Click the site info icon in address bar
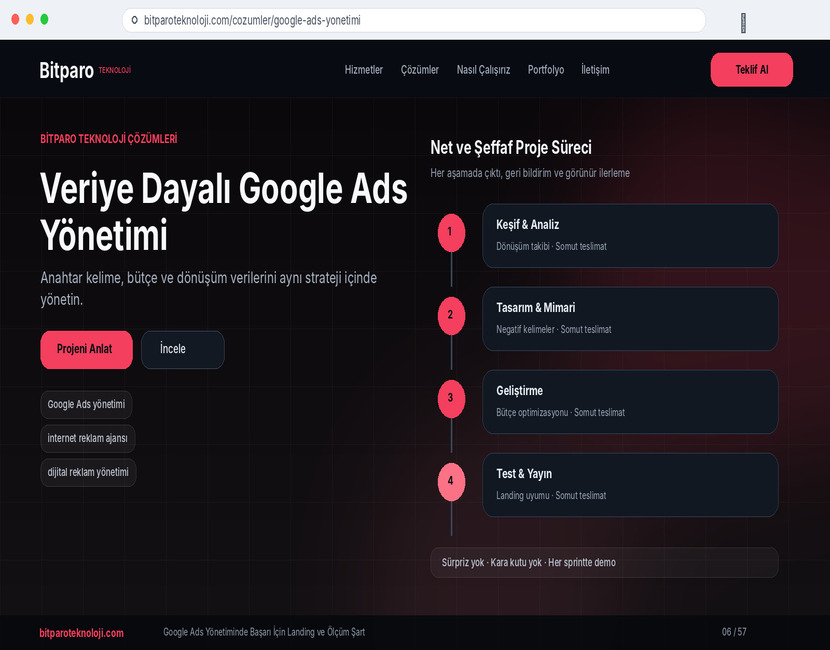This screenshot has width=830, height=650. coord(134,20)
